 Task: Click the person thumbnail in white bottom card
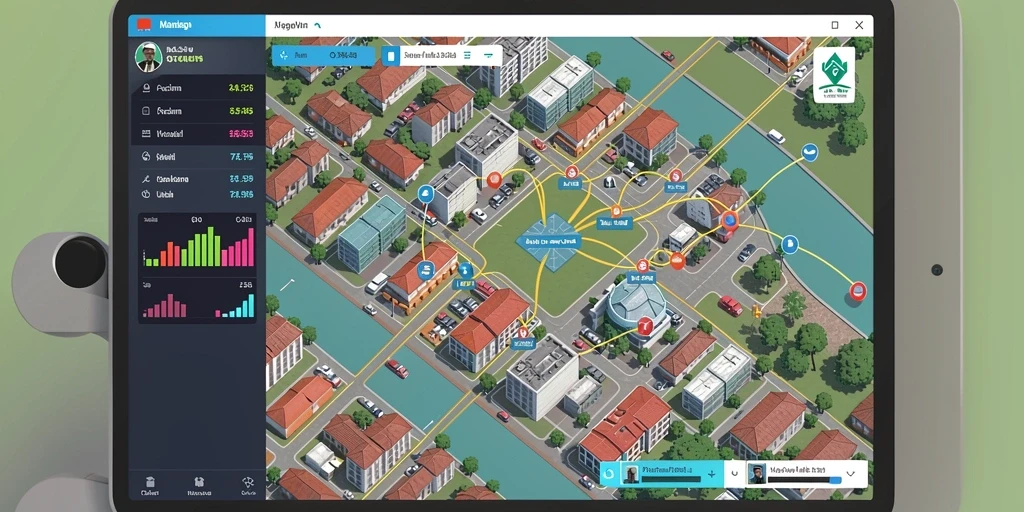(x=756, y=473)
